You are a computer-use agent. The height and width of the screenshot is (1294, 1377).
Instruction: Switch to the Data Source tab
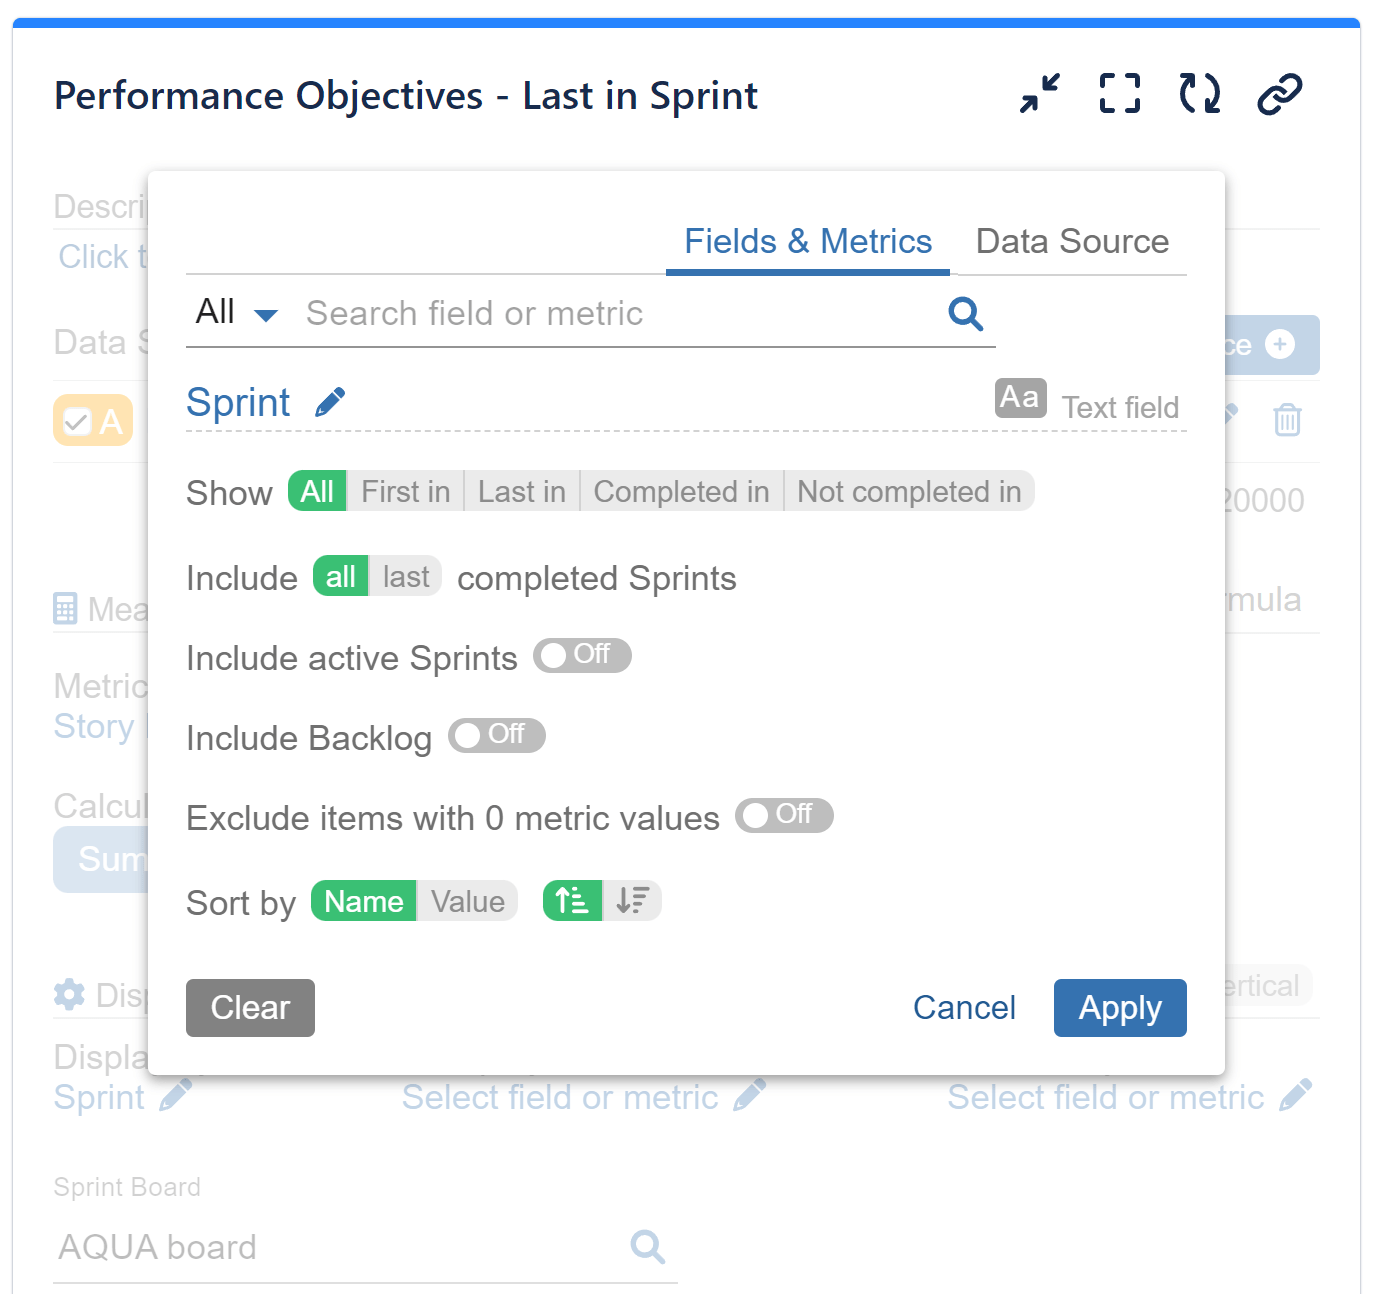pyautogui.click(x=1071, y=241)
